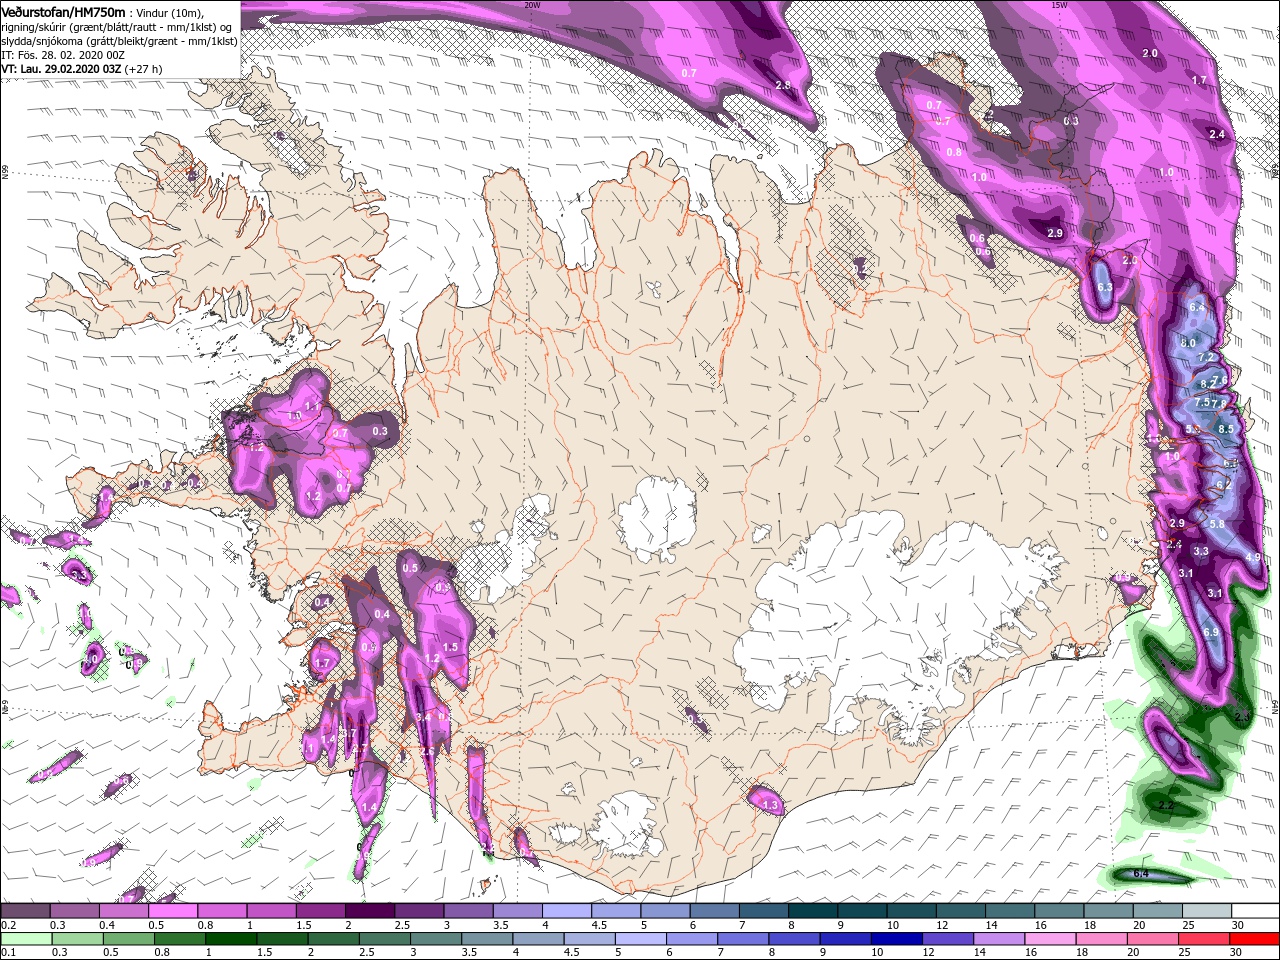Viewport: 1280px width, 960px height.
Task: Click the 4.9 precipitation value label
Action: [x=1253, y=557]
